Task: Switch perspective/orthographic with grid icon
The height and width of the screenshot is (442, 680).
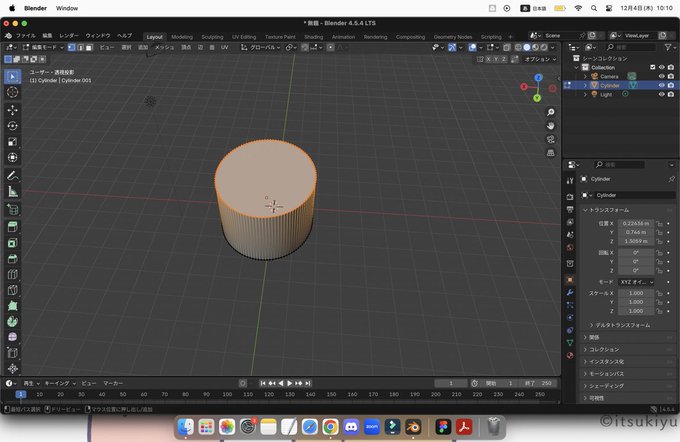Action: tap(551, 153)
